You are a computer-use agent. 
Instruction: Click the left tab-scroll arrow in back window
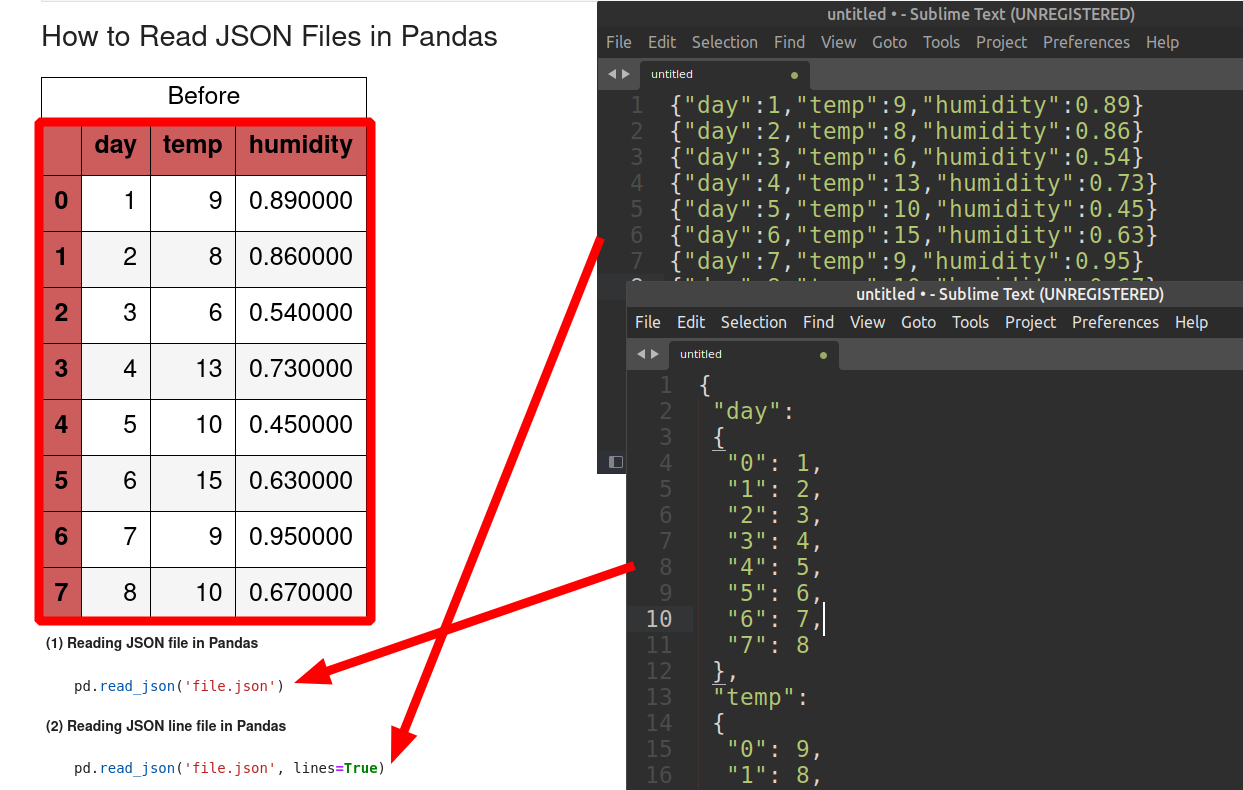click(x=611, y=73)
